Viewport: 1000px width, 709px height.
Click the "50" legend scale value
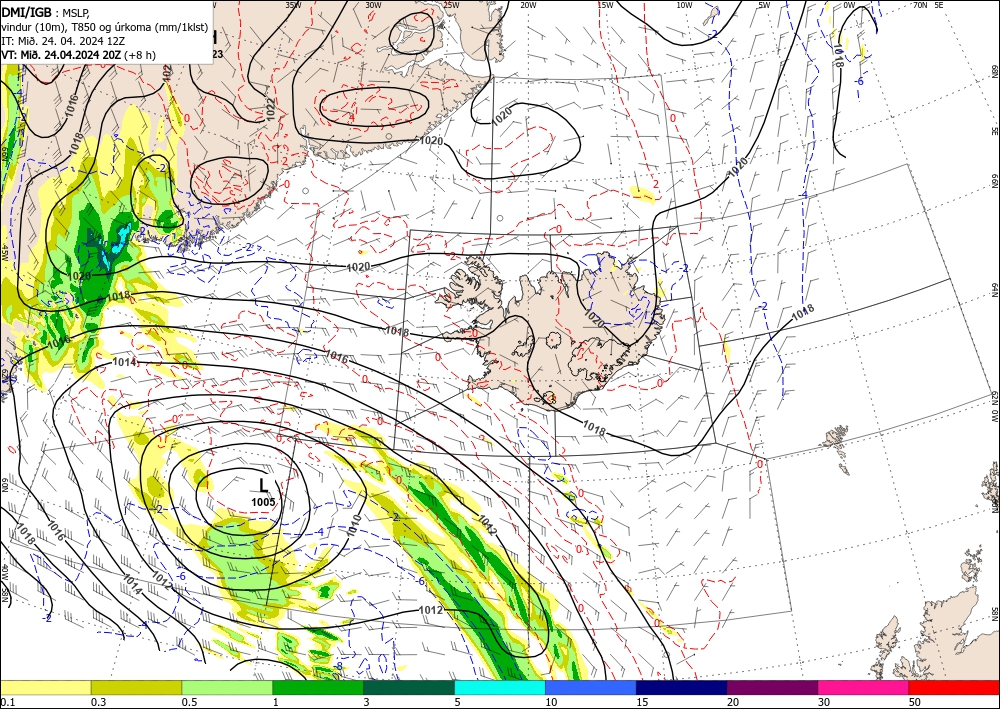[915, 702]
